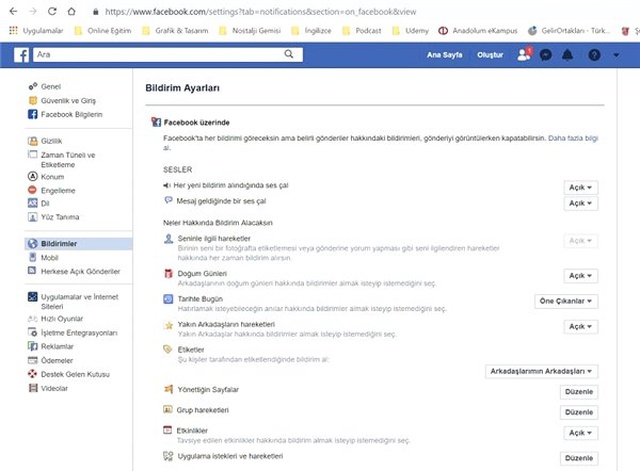Open Gizlilik settings
The image size is (640, 471).
tap(45, 141)
